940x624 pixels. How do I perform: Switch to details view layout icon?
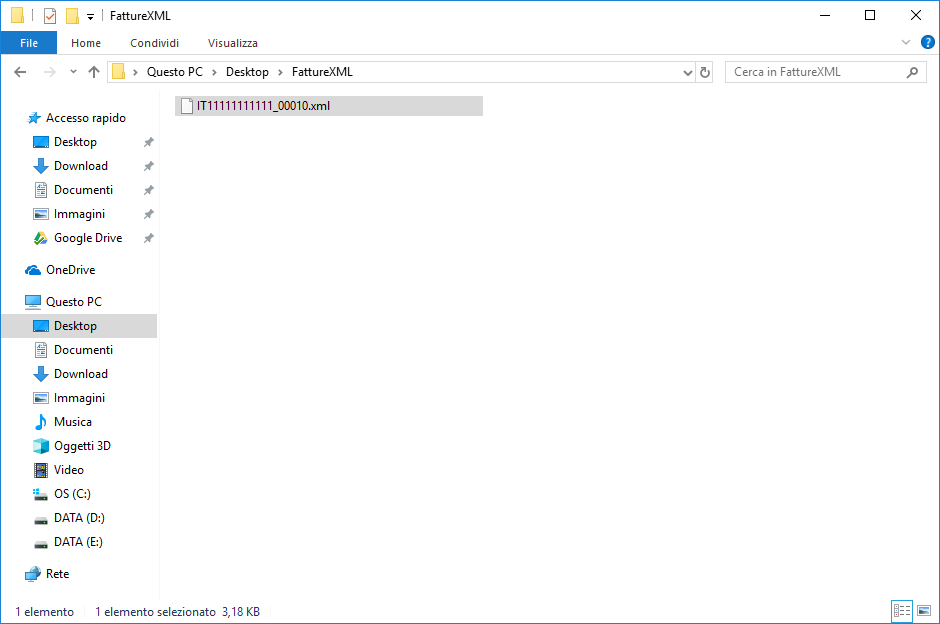(900, 611)
